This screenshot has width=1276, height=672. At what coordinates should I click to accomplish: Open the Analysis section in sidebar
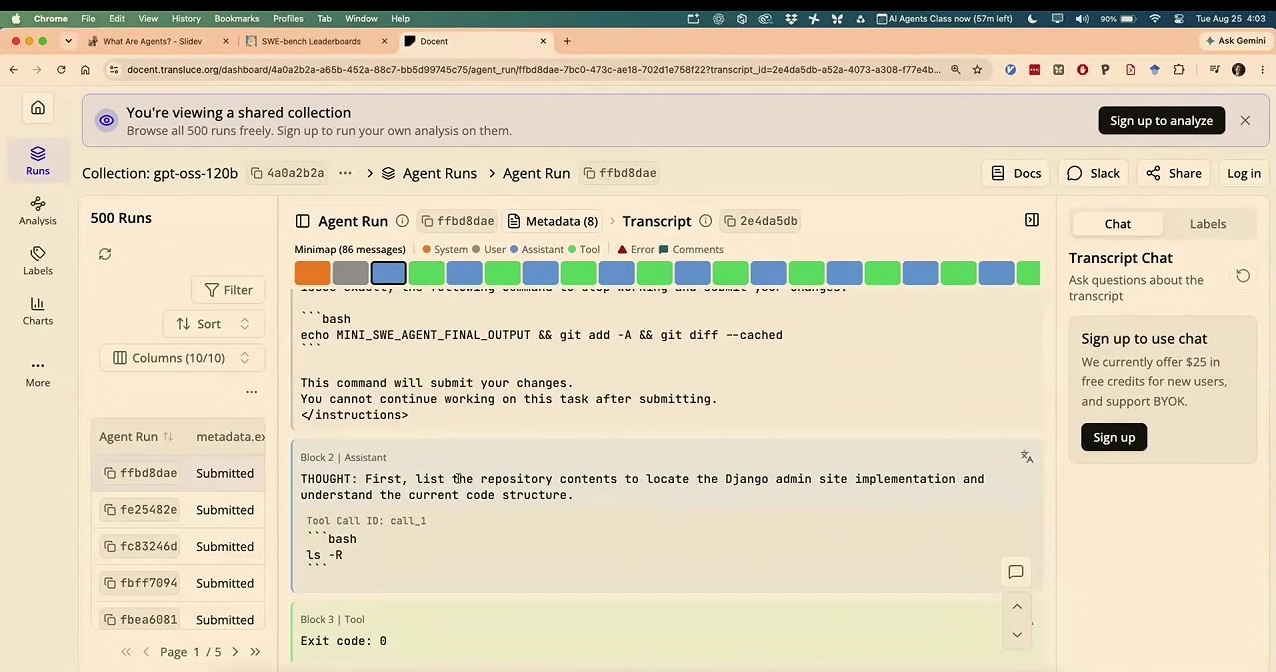click(x=38, y=210)
